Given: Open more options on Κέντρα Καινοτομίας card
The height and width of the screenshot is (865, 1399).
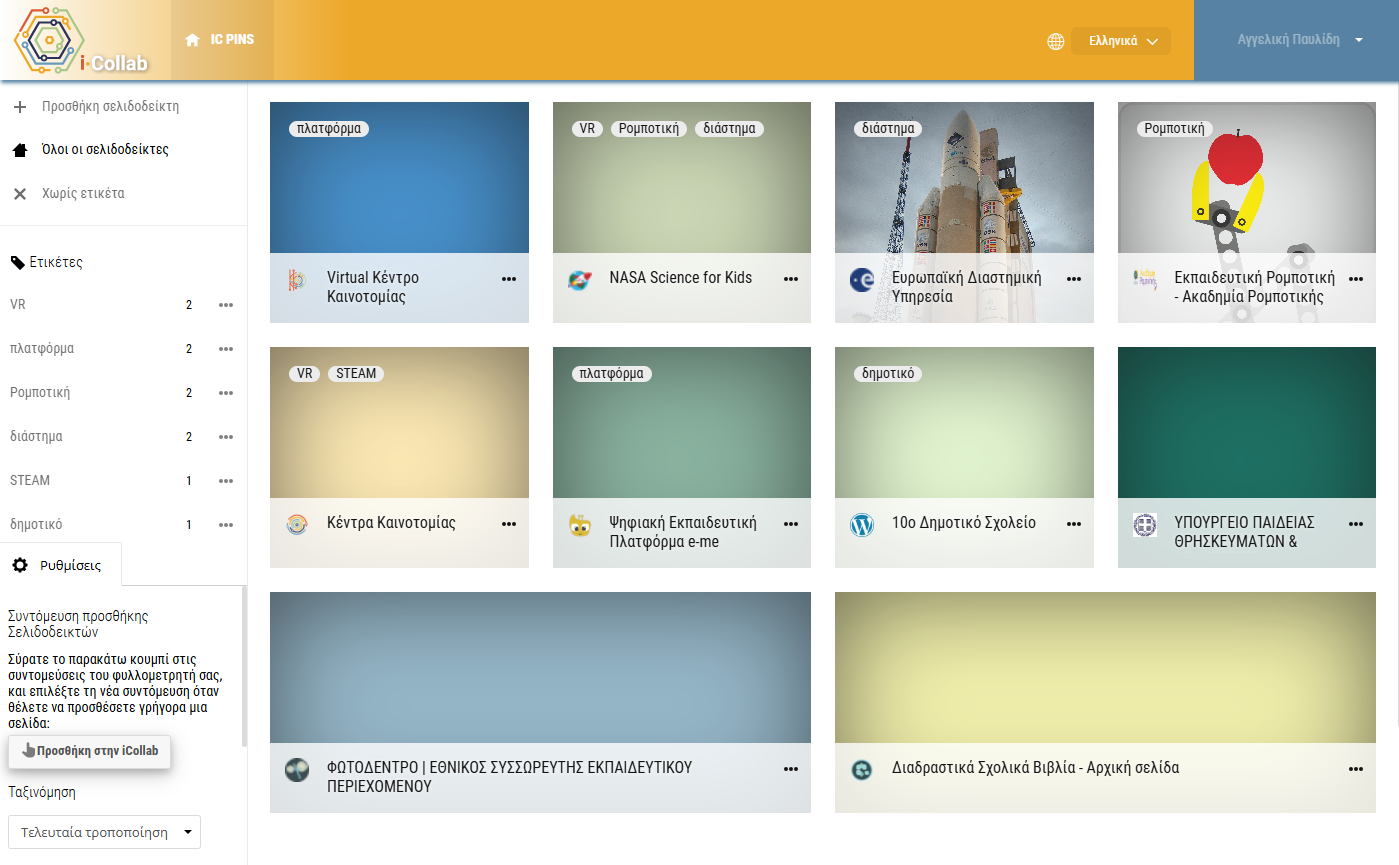Looking at the screenshot, I should pos(509,524).
